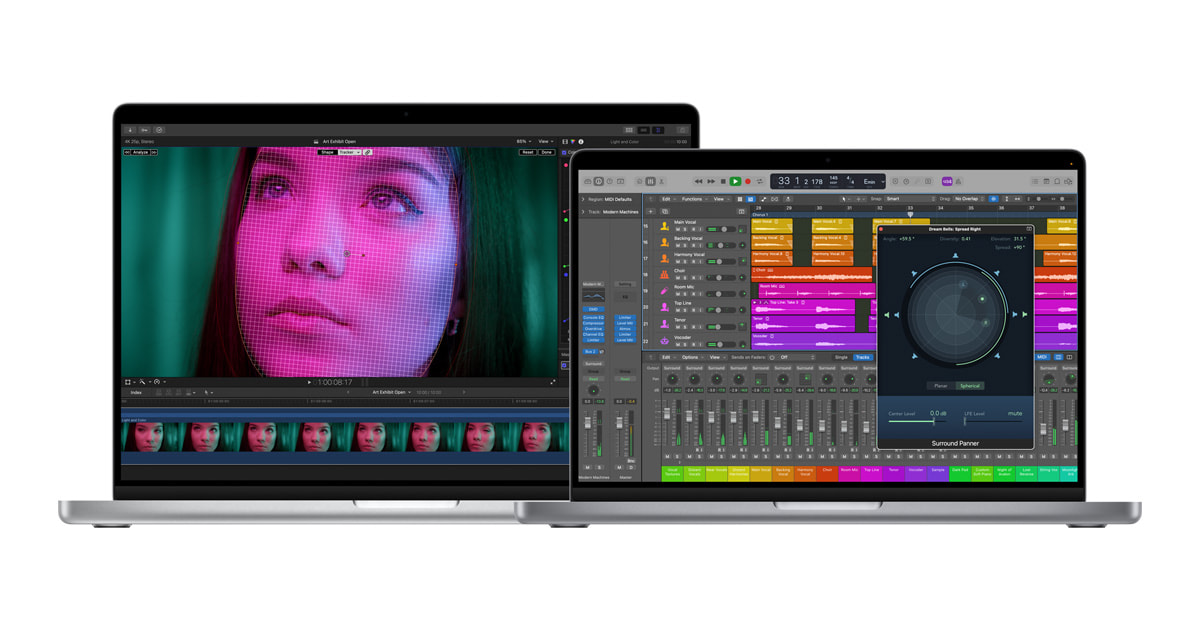Open the E min key signature dropdown
The height and width of the screenshot is (630, 1200).
pos(870,182)
